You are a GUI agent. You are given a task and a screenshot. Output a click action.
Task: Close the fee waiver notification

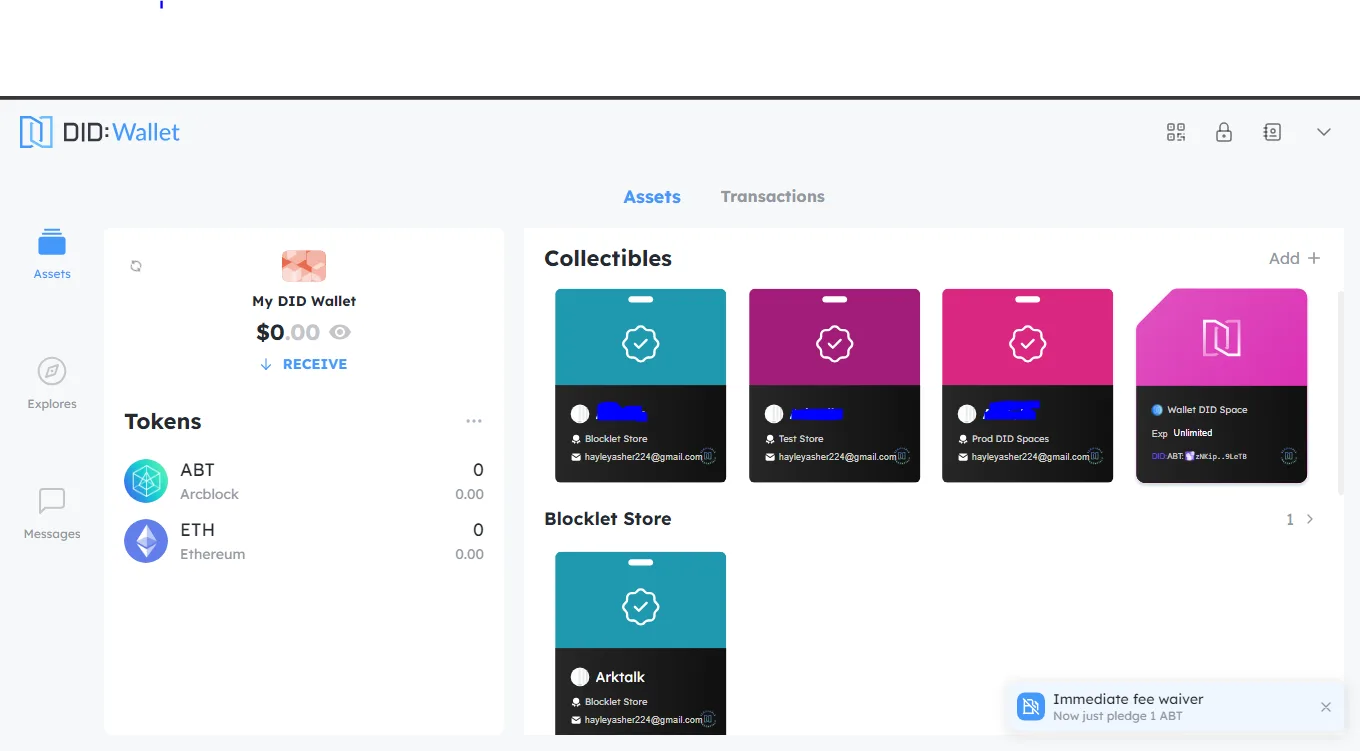click(x=1326, y=707)
